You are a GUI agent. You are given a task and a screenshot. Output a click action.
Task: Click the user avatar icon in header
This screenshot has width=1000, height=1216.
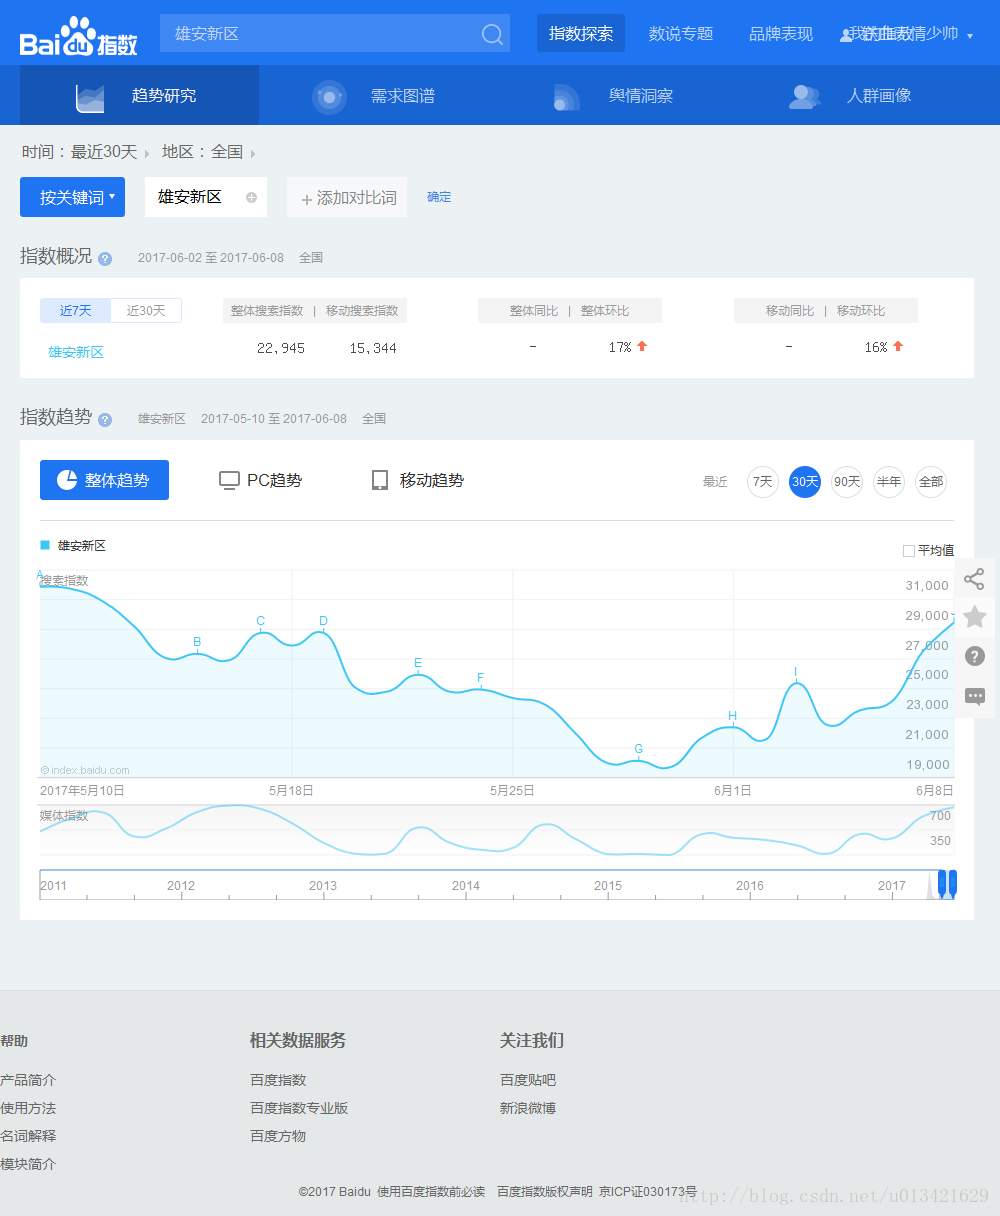coord(846,35)
